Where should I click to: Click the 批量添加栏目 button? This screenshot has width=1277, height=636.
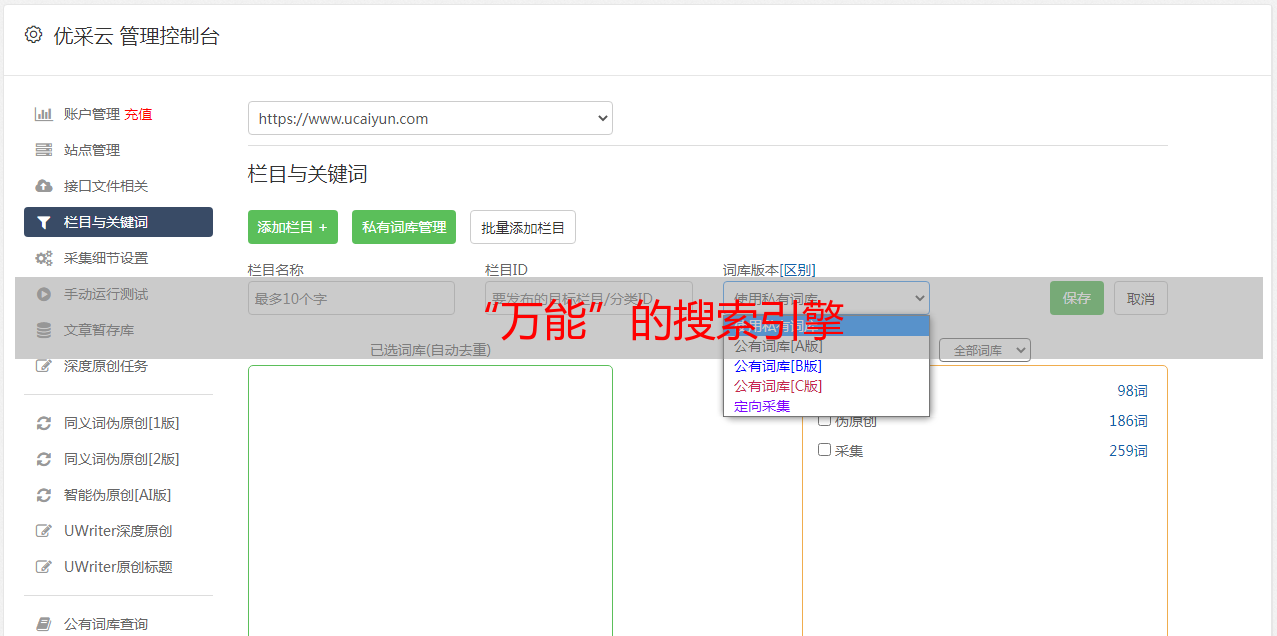pos(523,227)
